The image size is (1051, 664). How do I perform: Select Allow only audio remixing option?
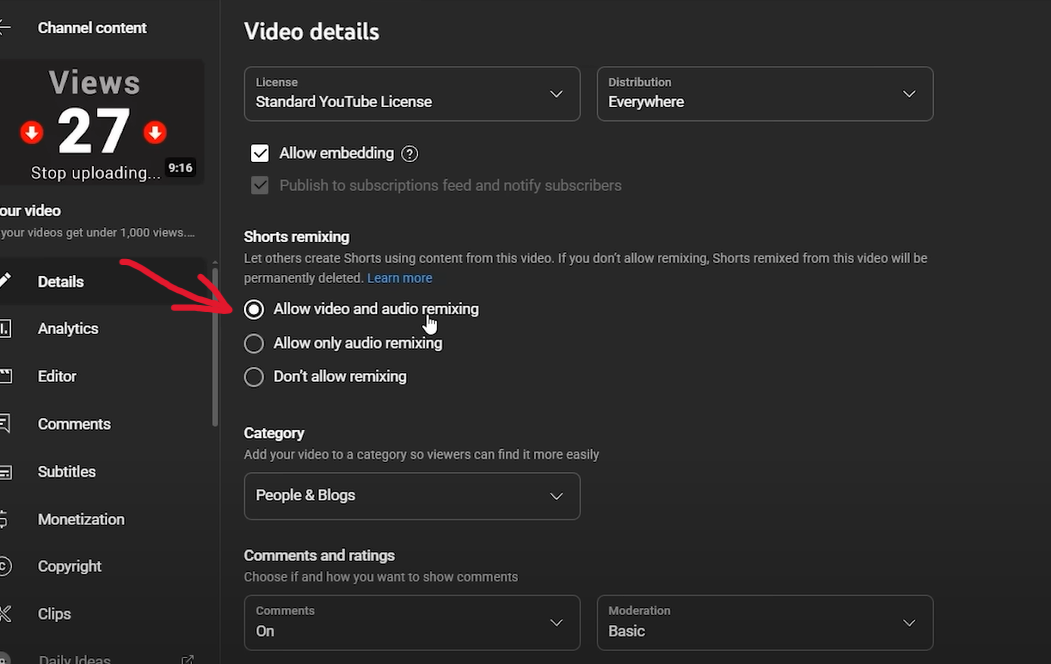coord(254,343)
